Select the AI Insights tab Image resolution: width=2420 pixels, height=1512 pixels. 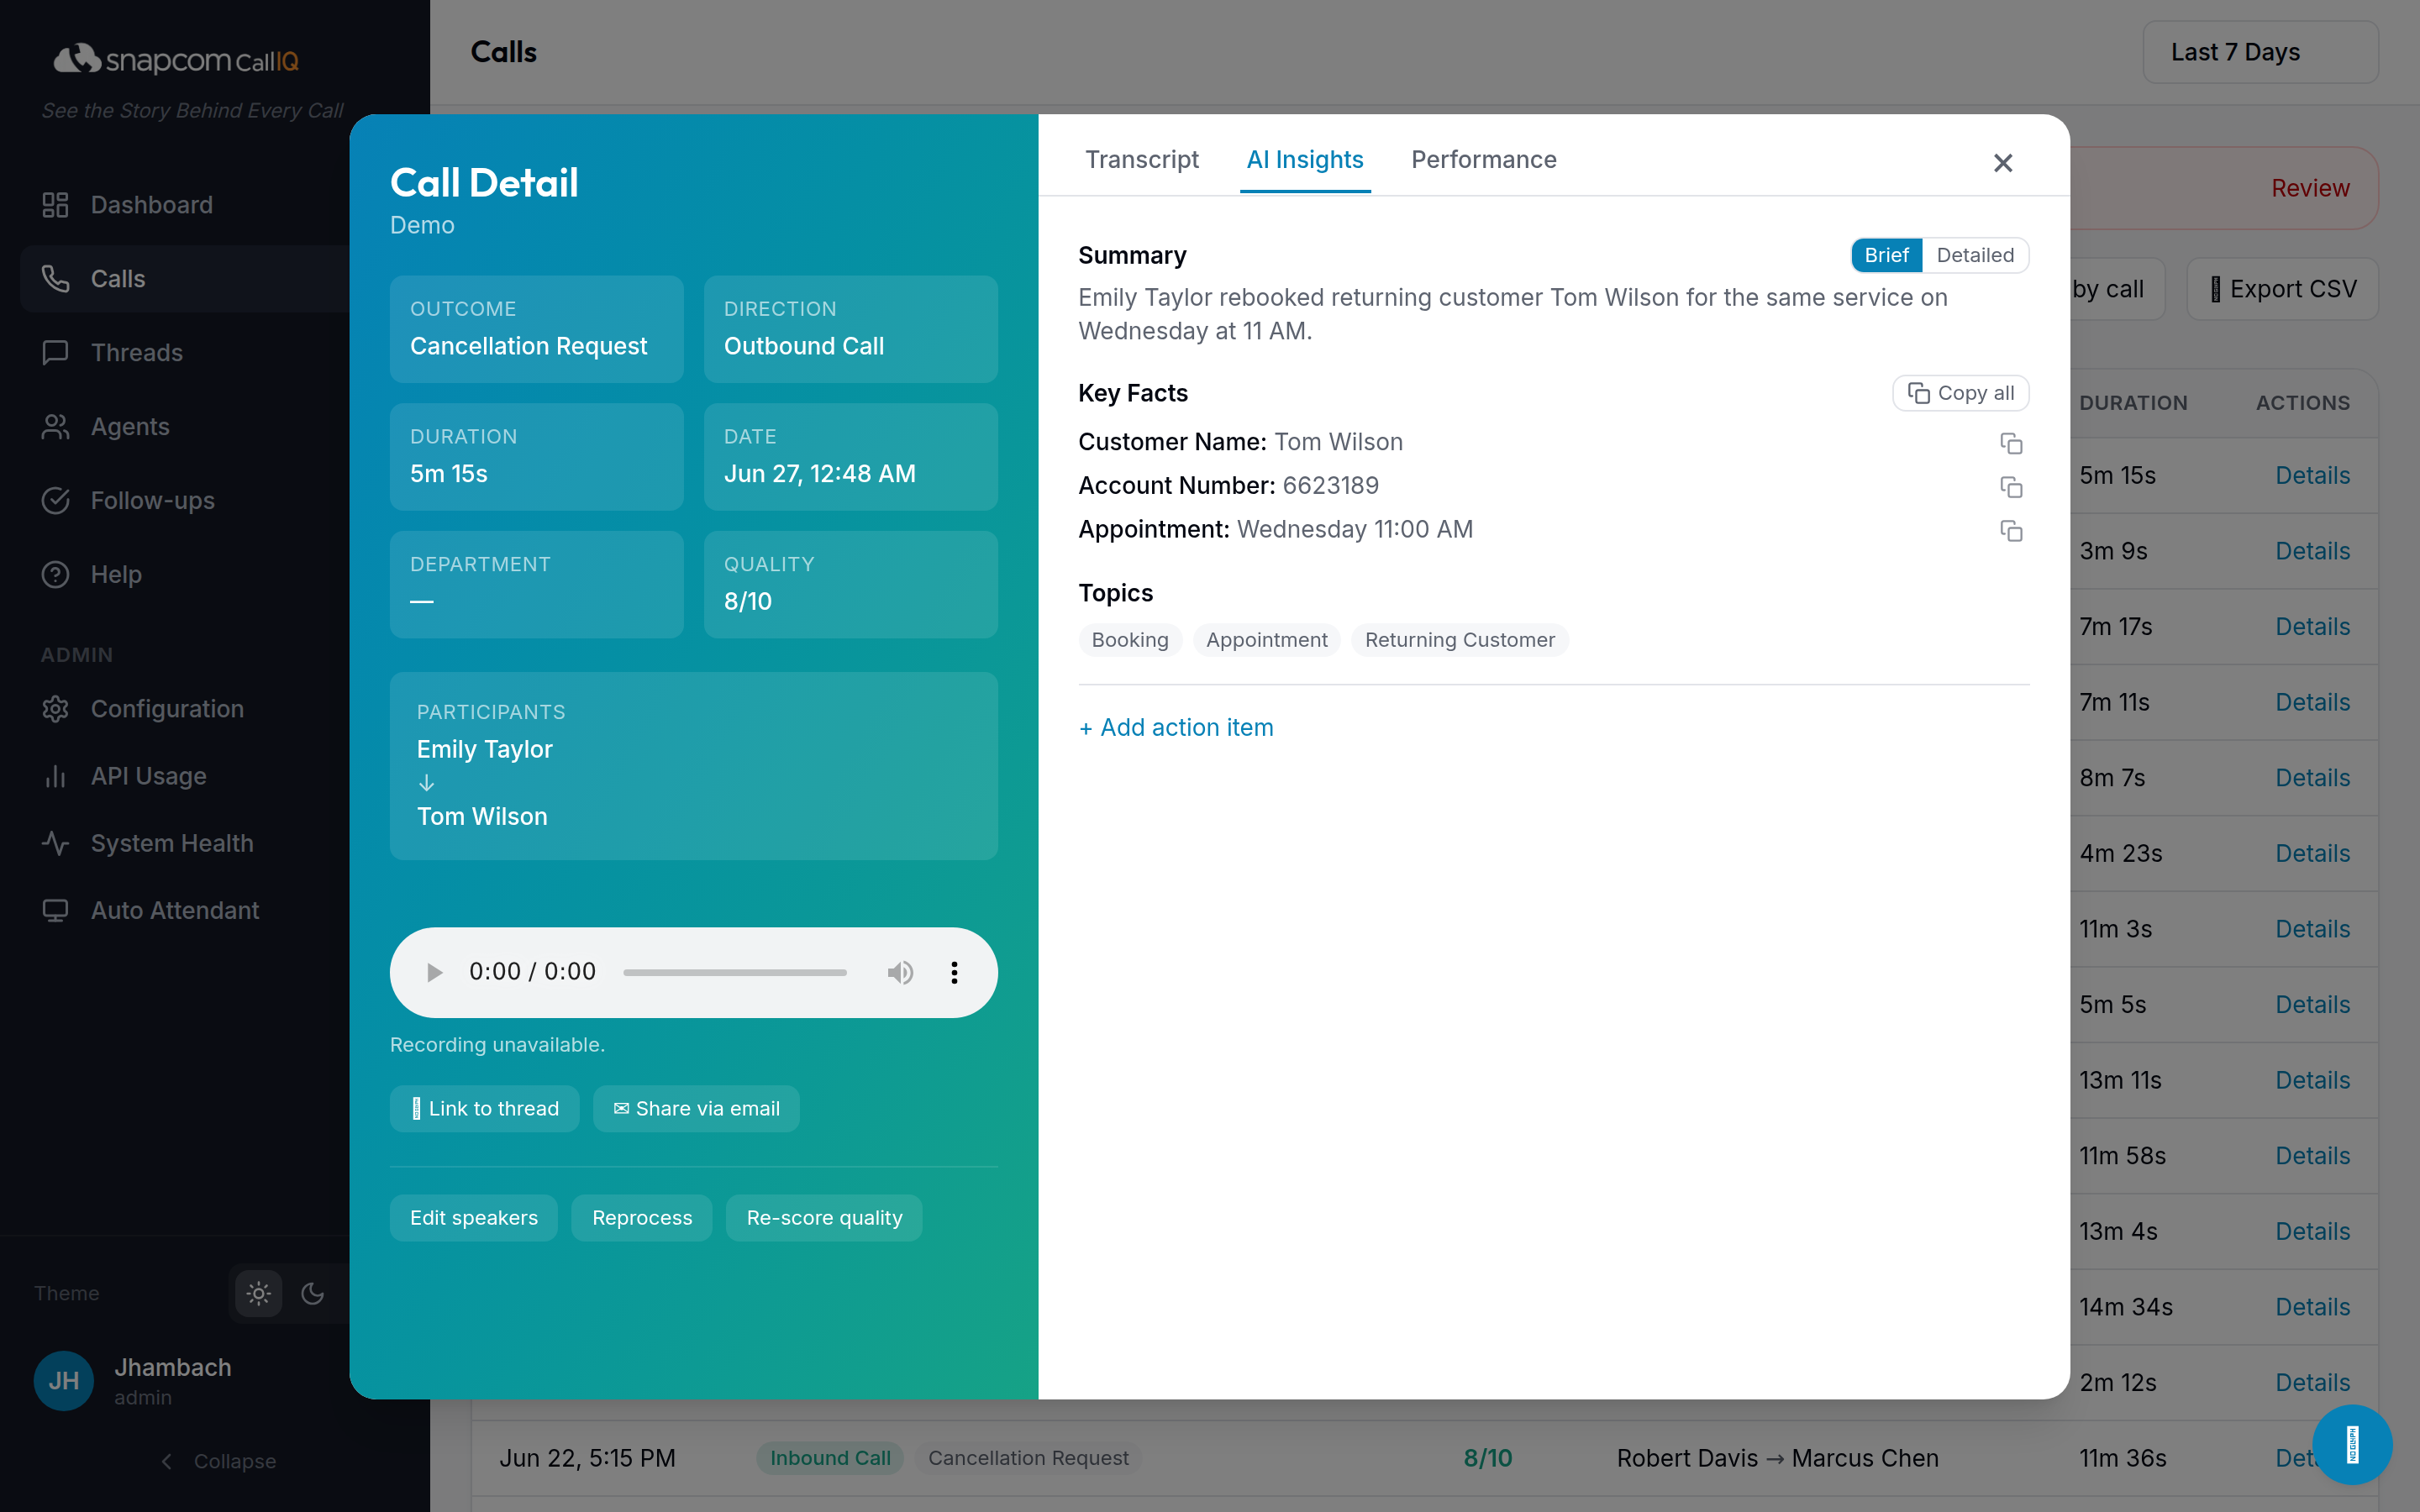tap(1305, 160)
